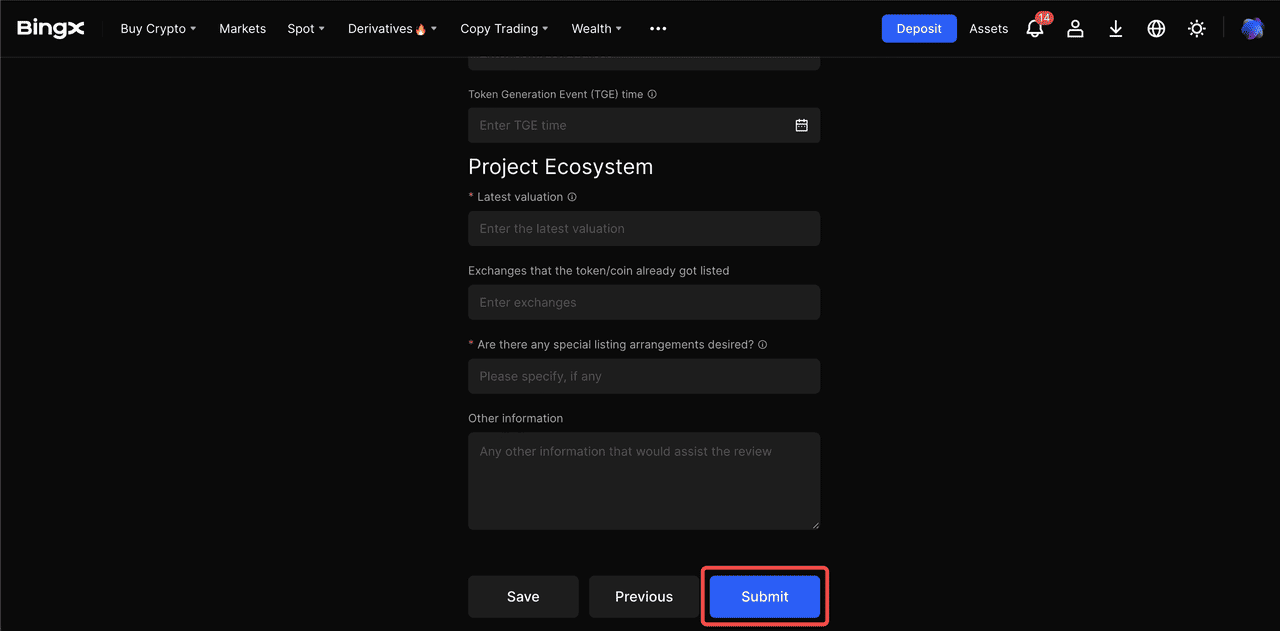Open the notifications bell
Screen dimensions: 1280x631
click(x=1035, y=29)
